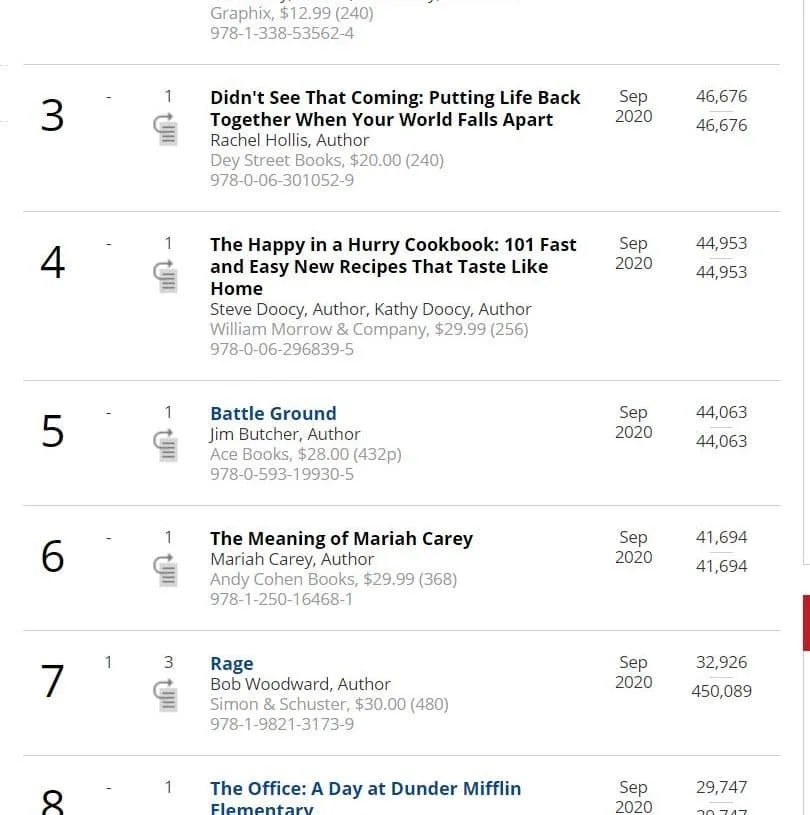Click the Graphix ISBN 978-1-338-53562-4
Screen dimensions: 810x815
tap(282, 33)
